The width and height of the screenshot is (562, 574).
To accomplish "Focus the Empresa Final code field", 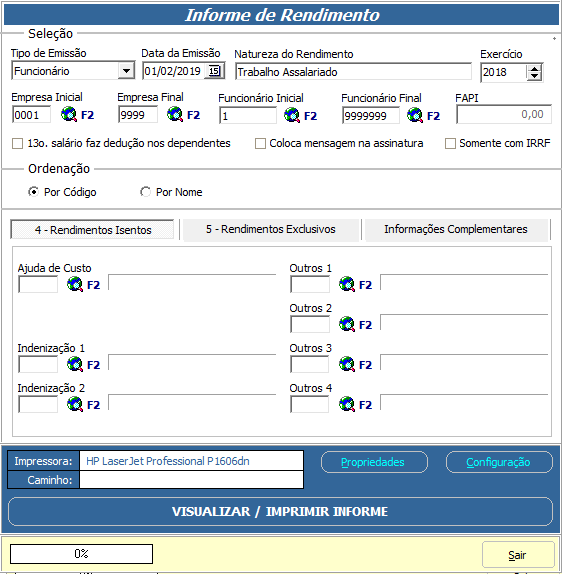I will tap(138, 115).
